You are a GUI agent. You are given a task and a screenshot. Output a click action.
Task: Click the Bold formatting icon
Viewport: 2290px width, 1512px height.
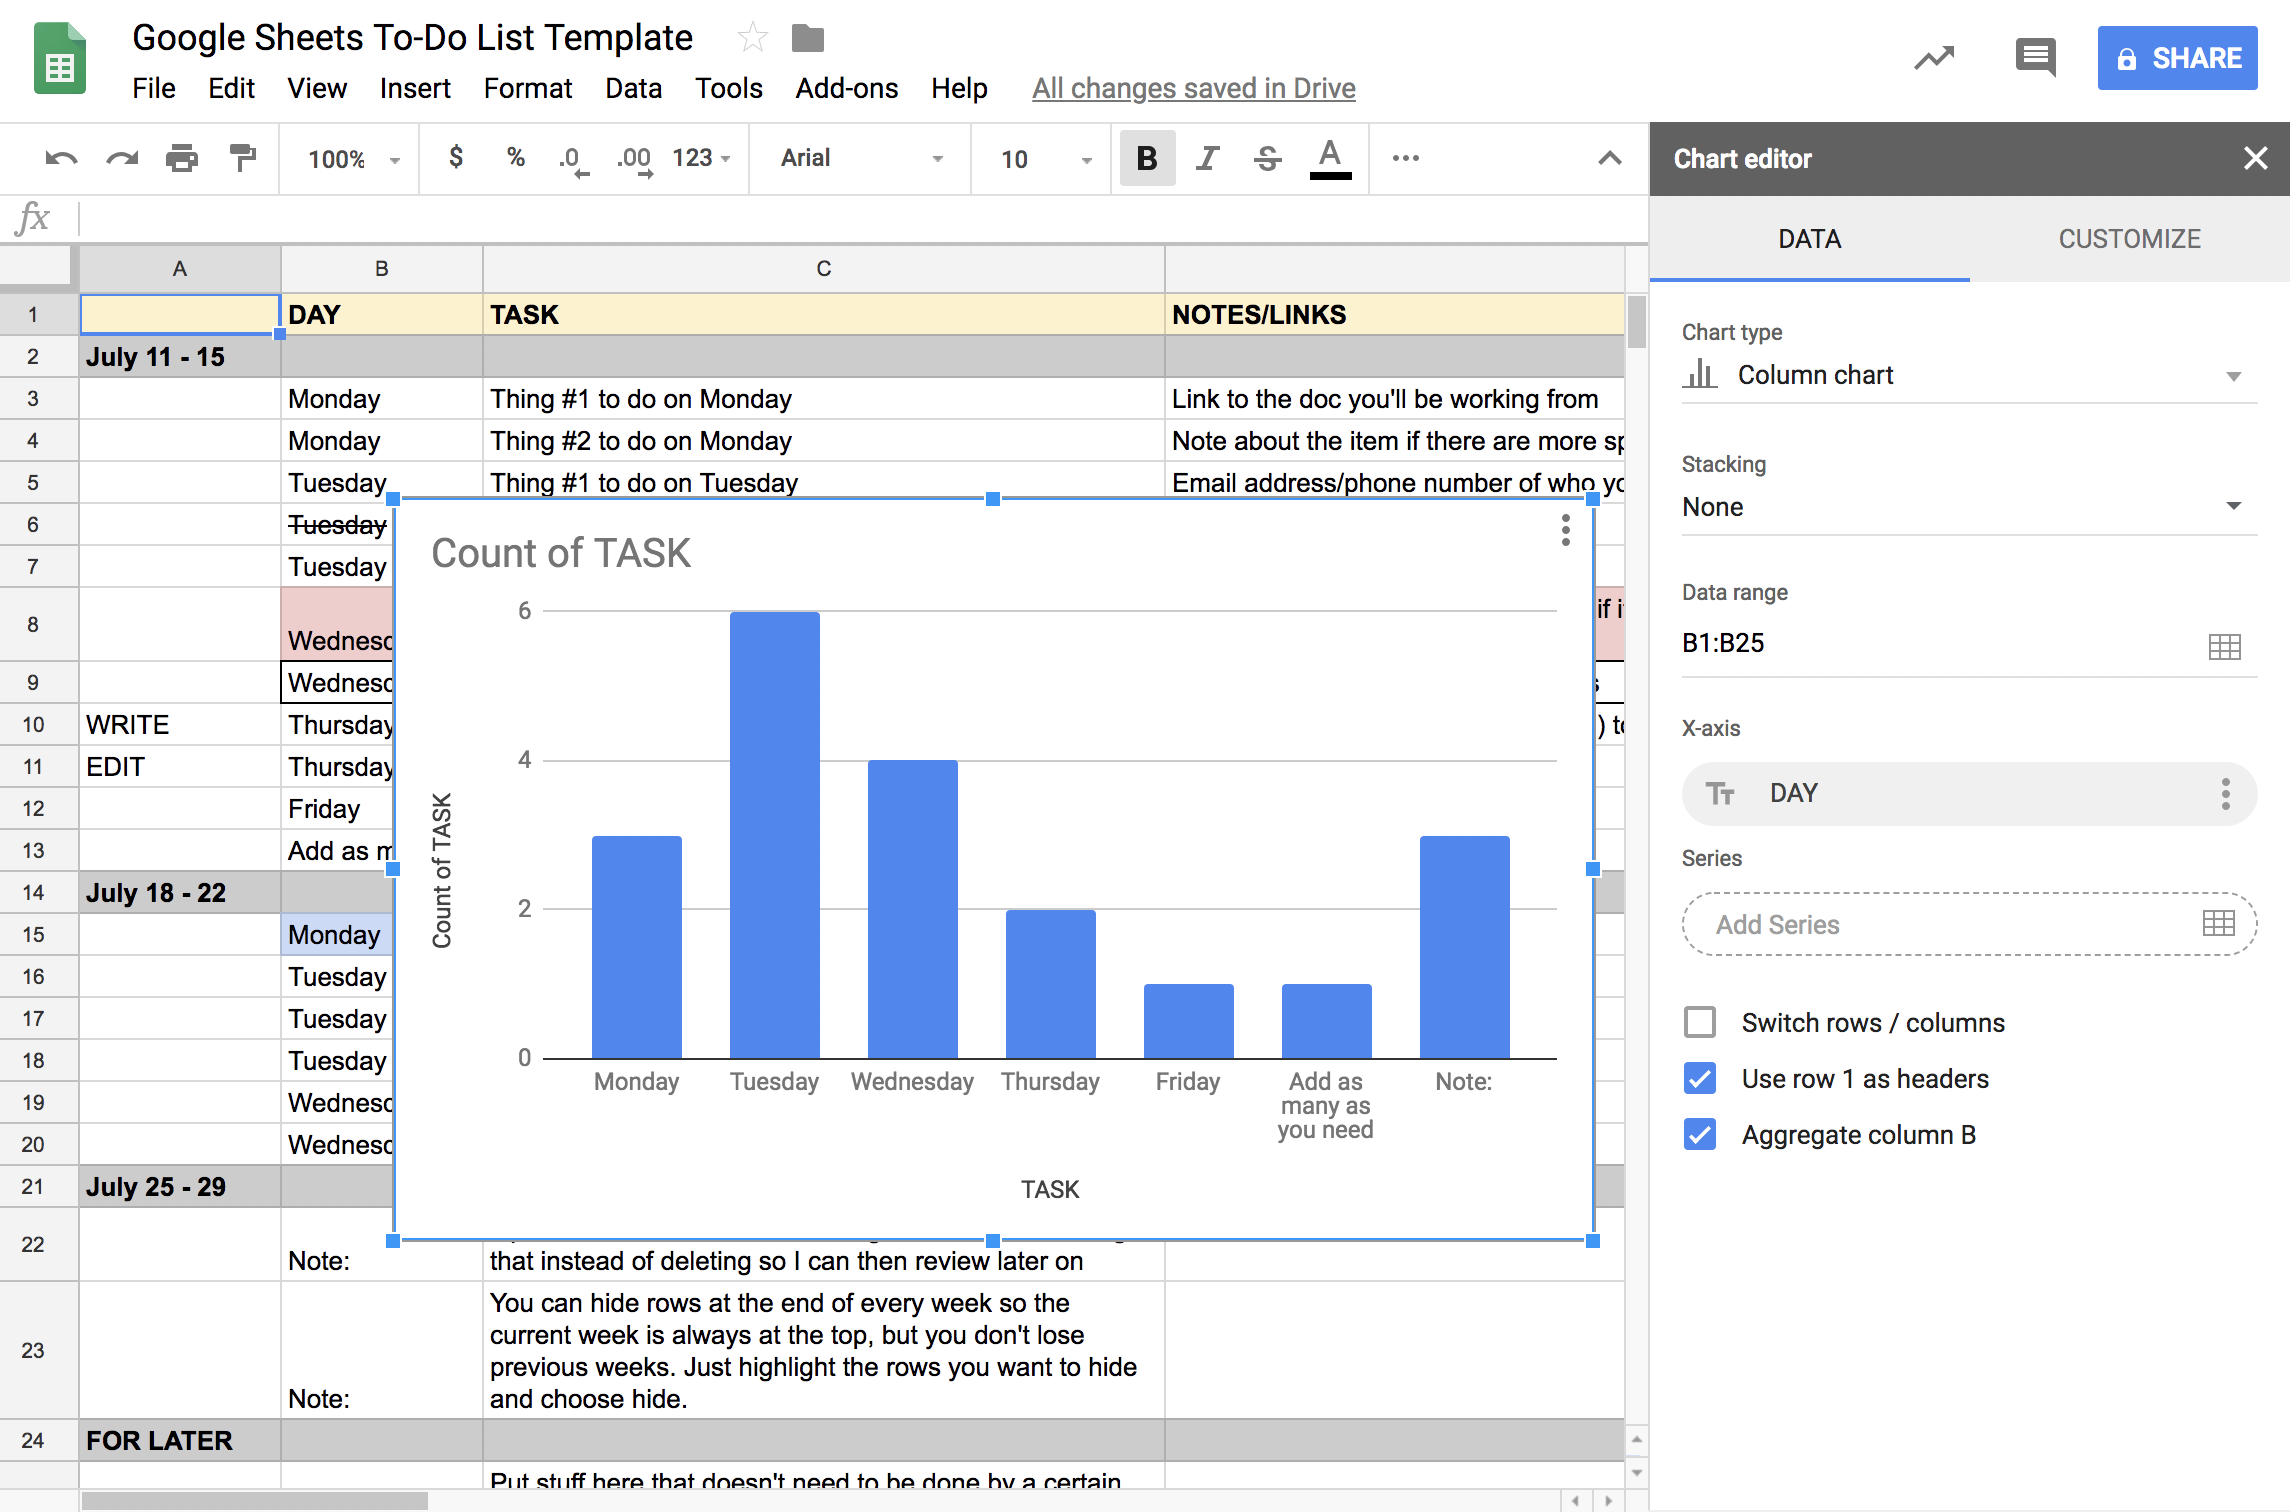point(1148,157)
